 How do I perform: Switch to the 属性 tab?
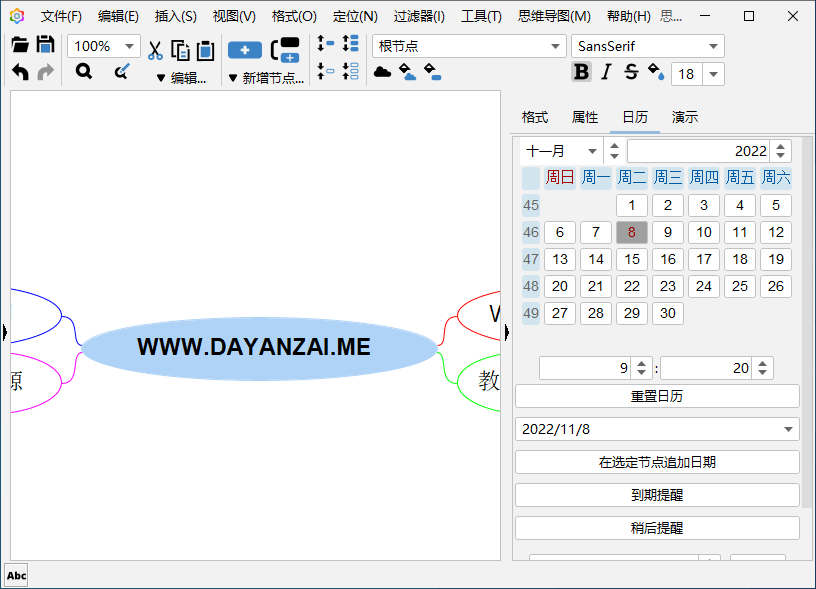click(584, 117)
